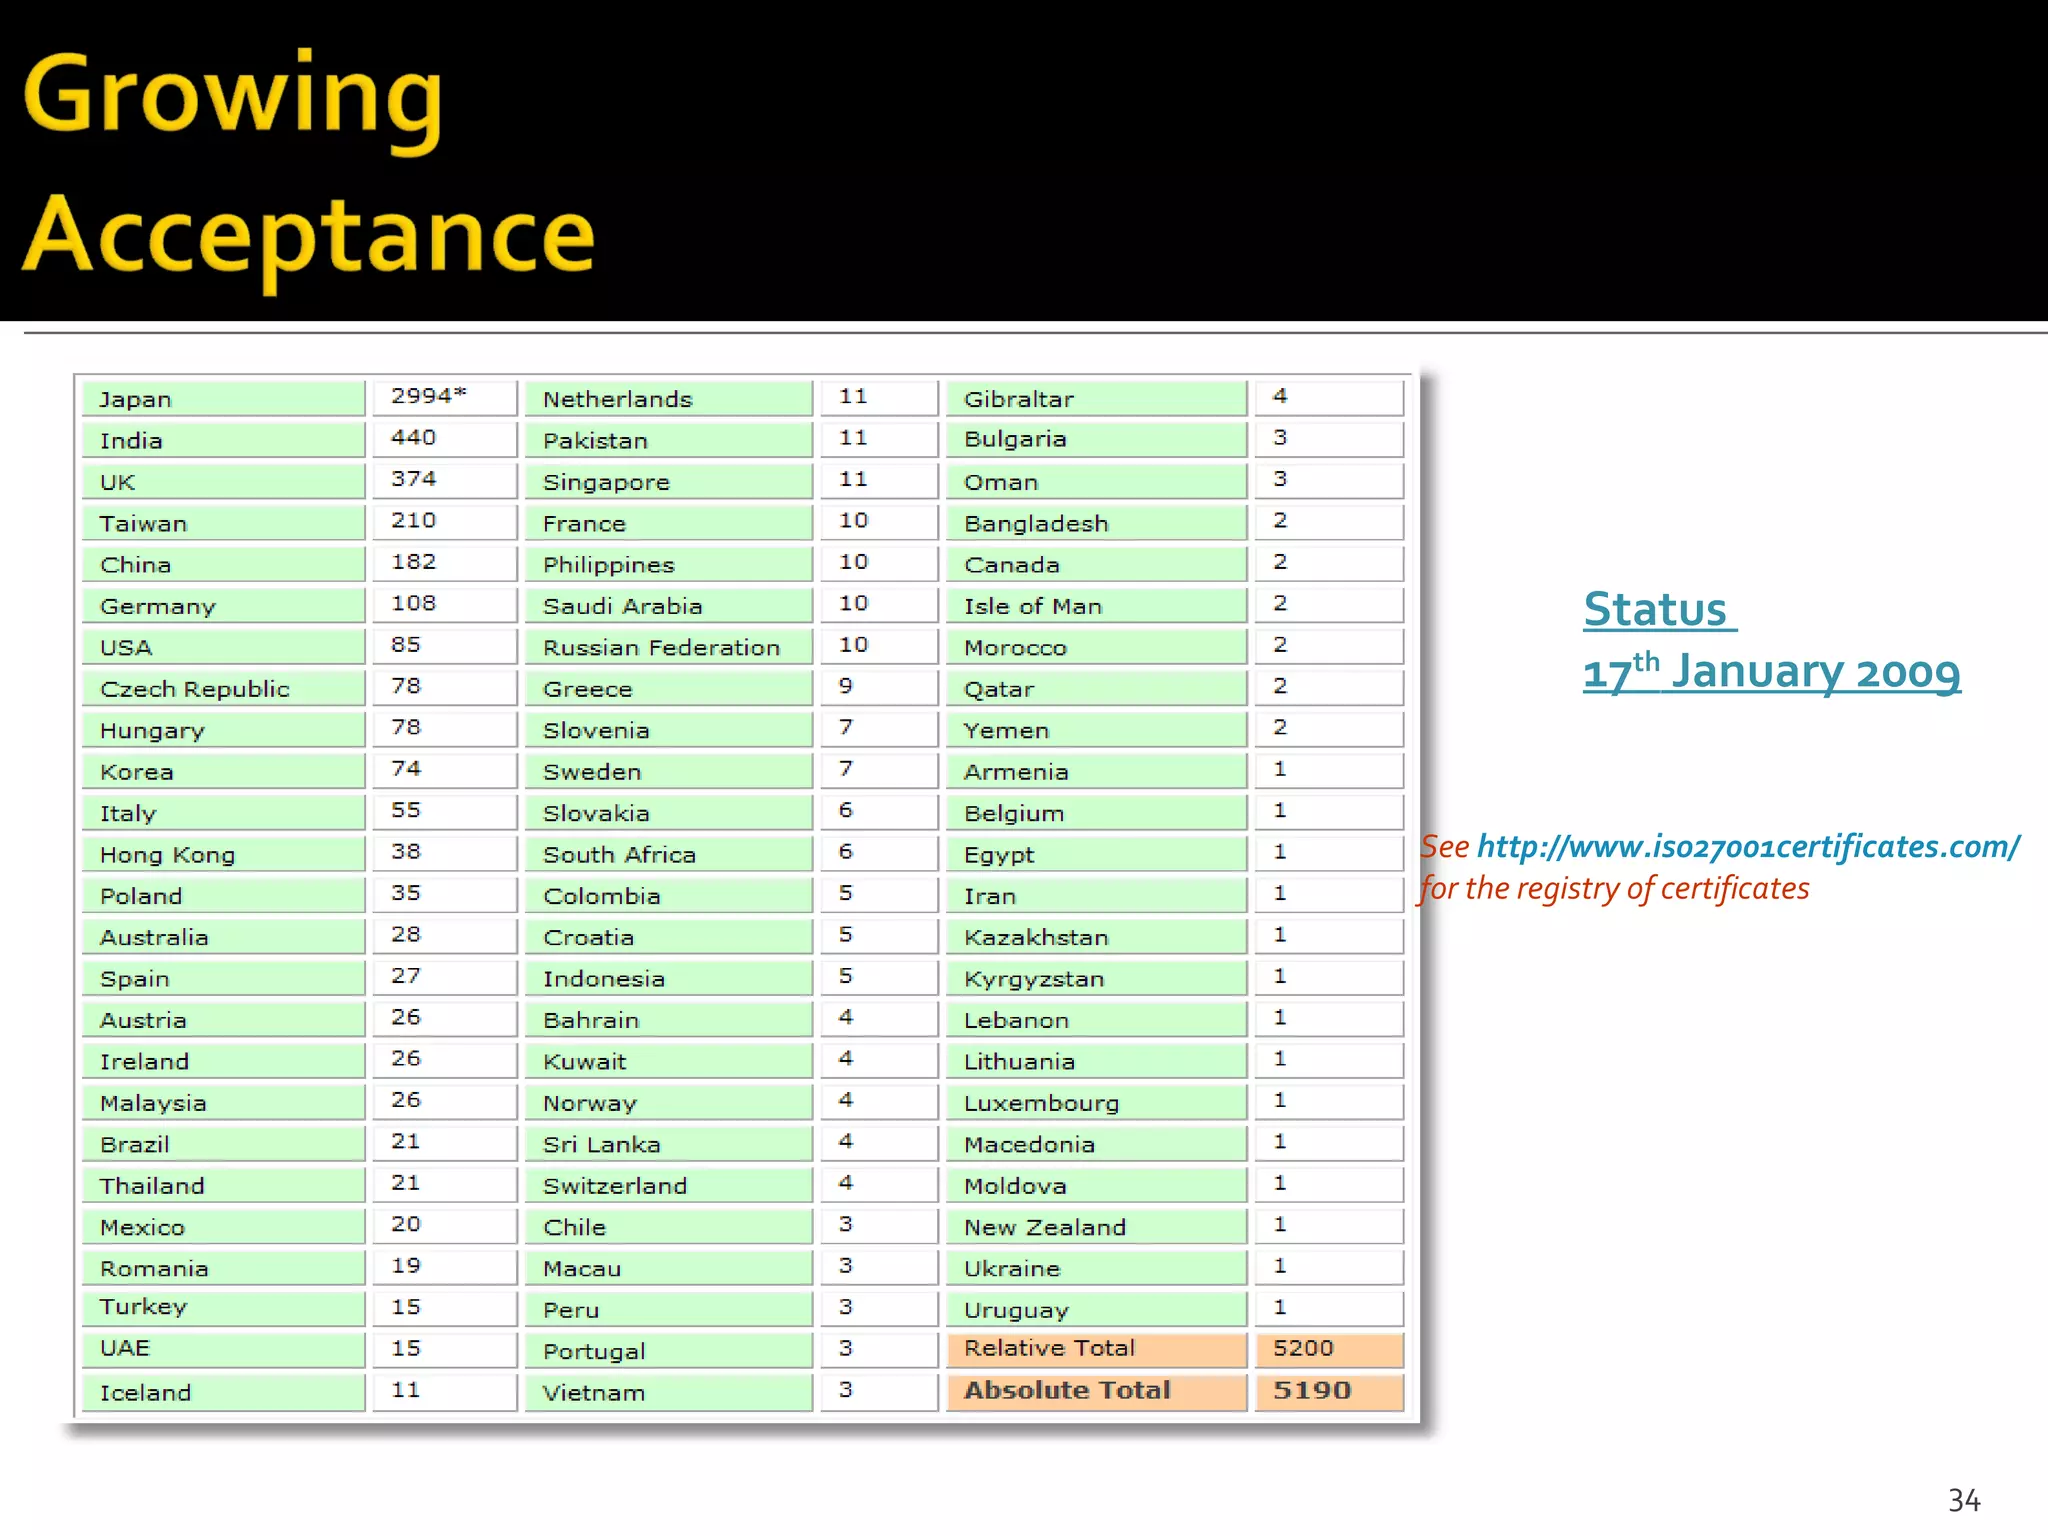
Task: Click the slide number 34
Action: tap(1964, 1500)
